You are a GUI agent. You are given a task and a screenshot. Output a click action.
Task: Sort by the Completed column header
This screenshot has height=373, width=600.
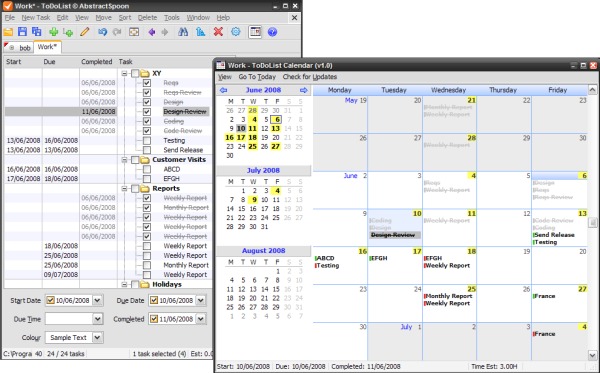pyautogui.click(x=98, y=62)
